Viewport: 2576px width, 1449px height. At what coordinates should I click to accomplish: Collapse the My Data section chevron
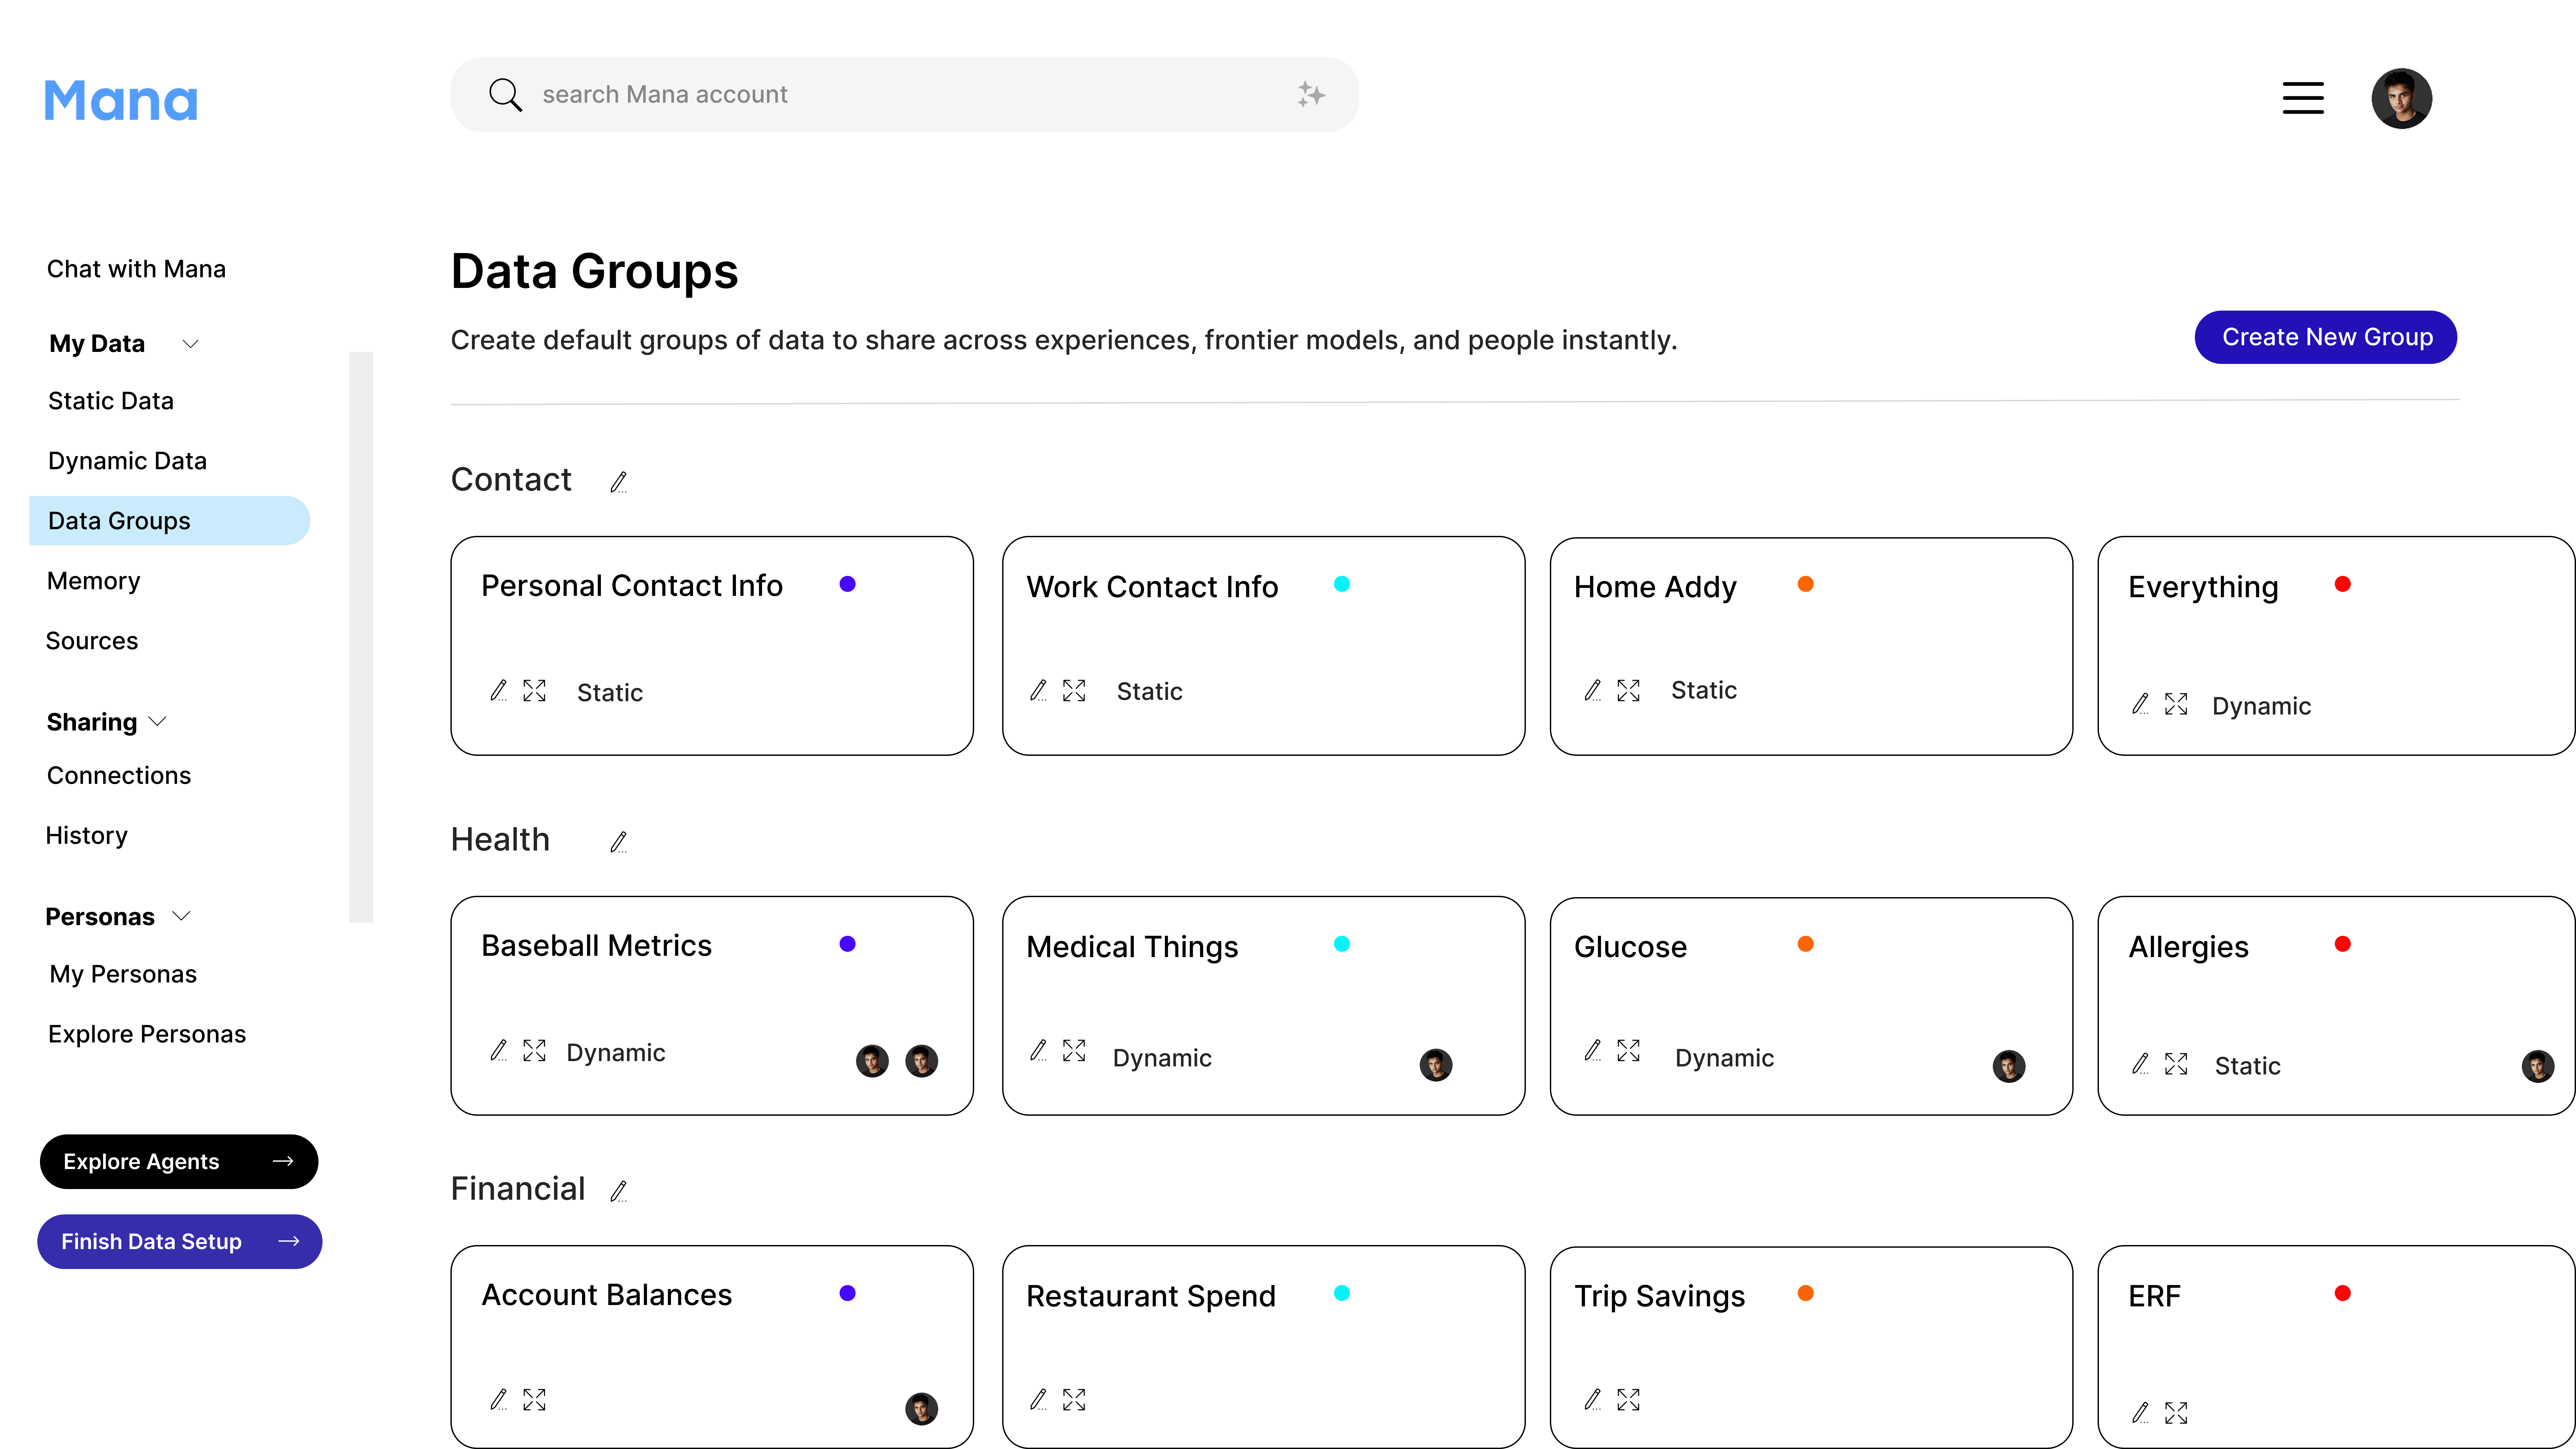[x=191, y=344]
